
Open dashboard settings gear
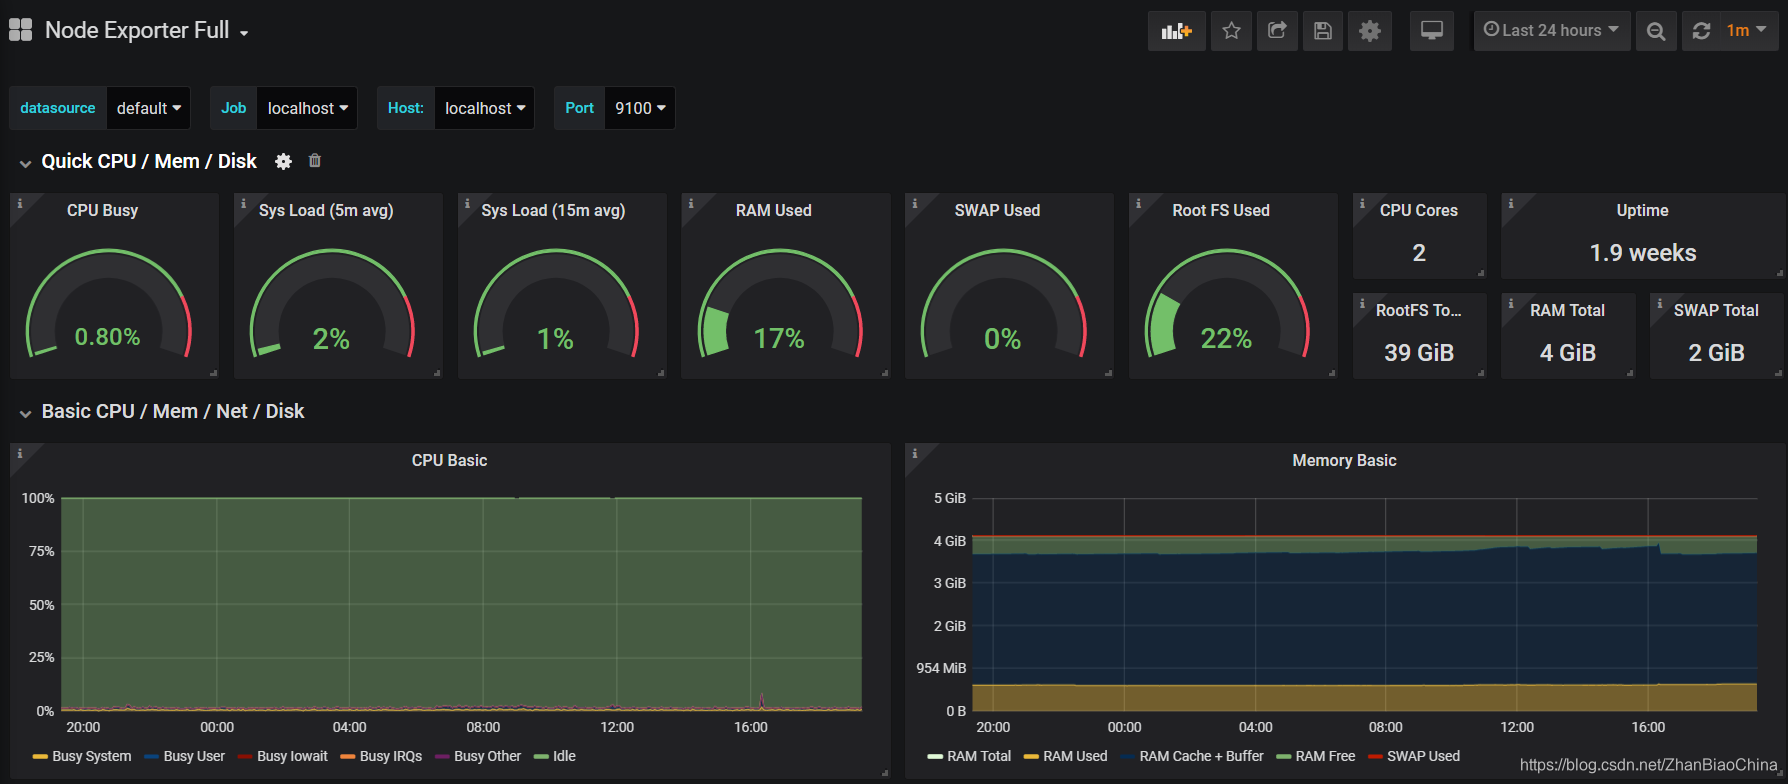pyautogui.click(x=1370, y=31)
